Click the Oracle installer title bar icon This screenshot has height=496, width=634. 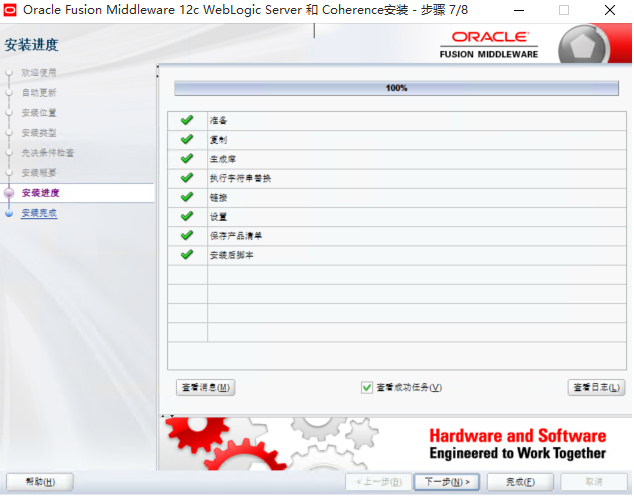coord(10,10)
